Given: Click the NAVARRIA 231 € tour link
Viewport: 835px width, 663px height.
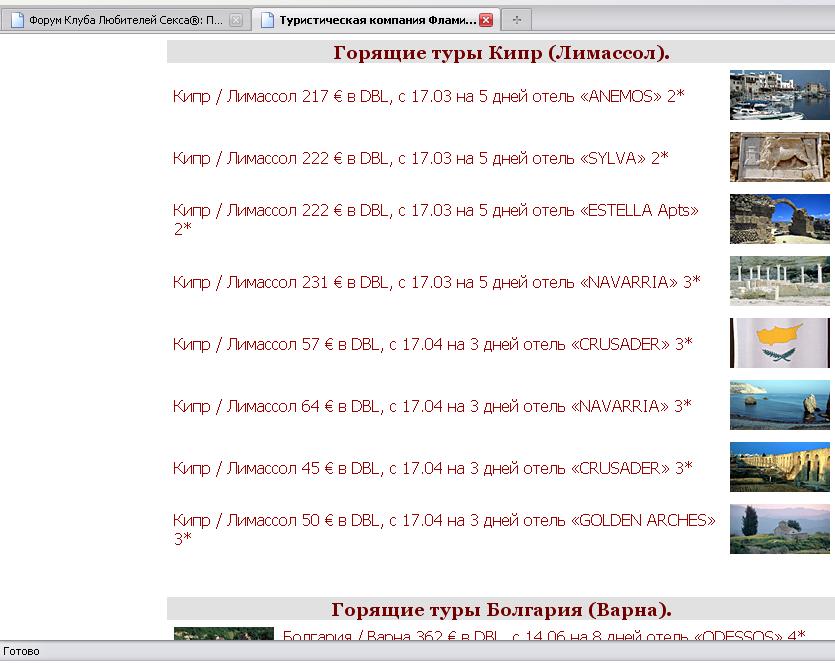Looking at the screenshot, I should 436,282.
